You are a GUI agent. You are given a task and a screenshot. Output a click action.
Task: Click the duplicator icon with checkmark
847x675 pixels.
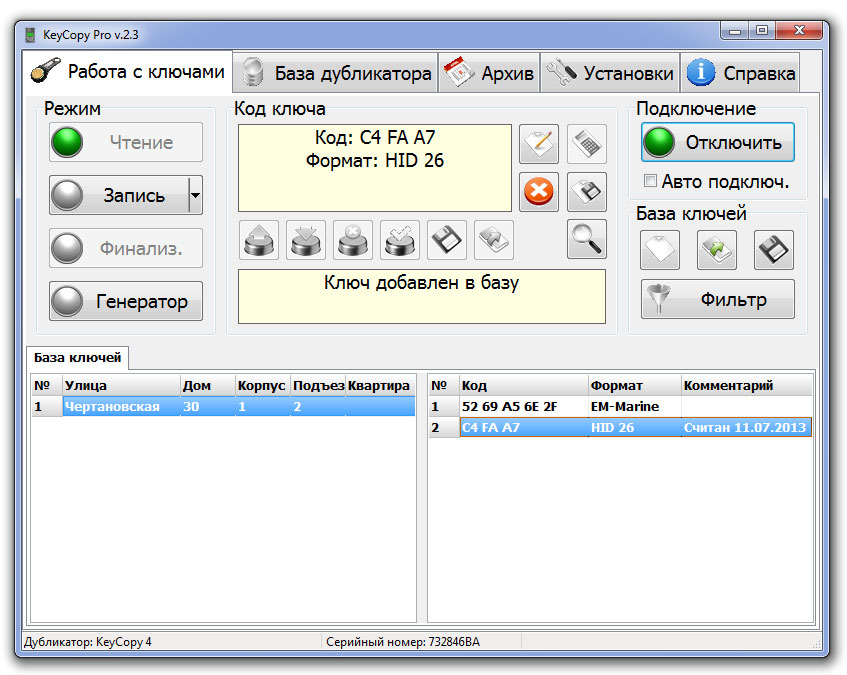(x=400, y=240)
